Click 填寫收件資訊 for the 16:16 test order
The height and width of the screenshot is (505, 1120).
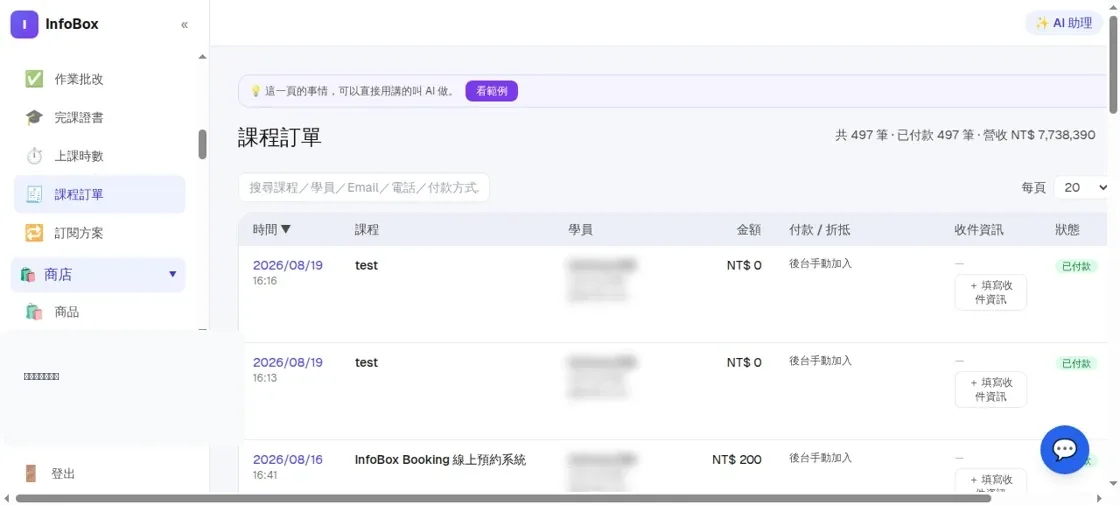point(991,292)
